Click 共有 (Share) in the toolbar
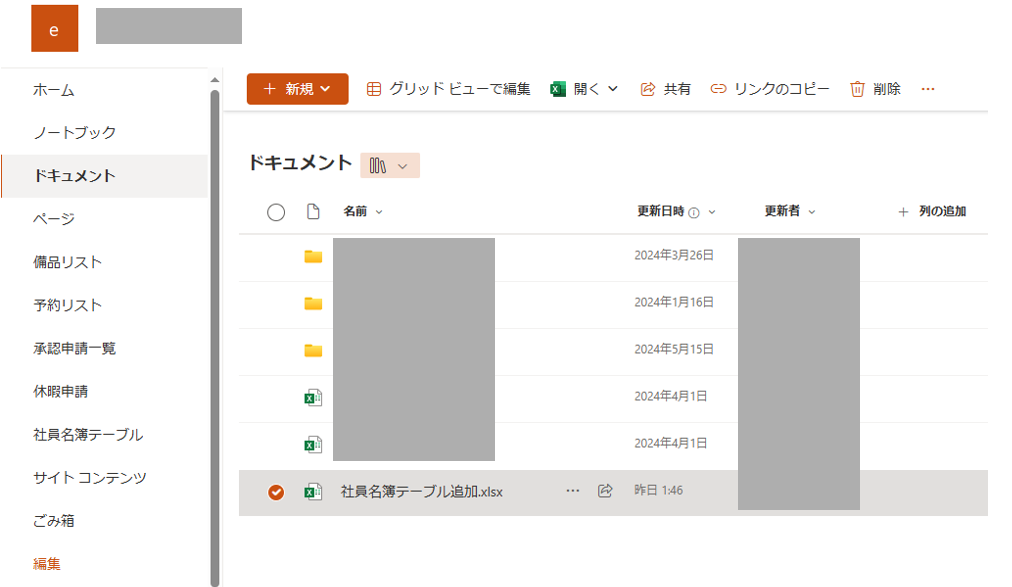Screen dimensions: 1012x587 tap(665, 89)
